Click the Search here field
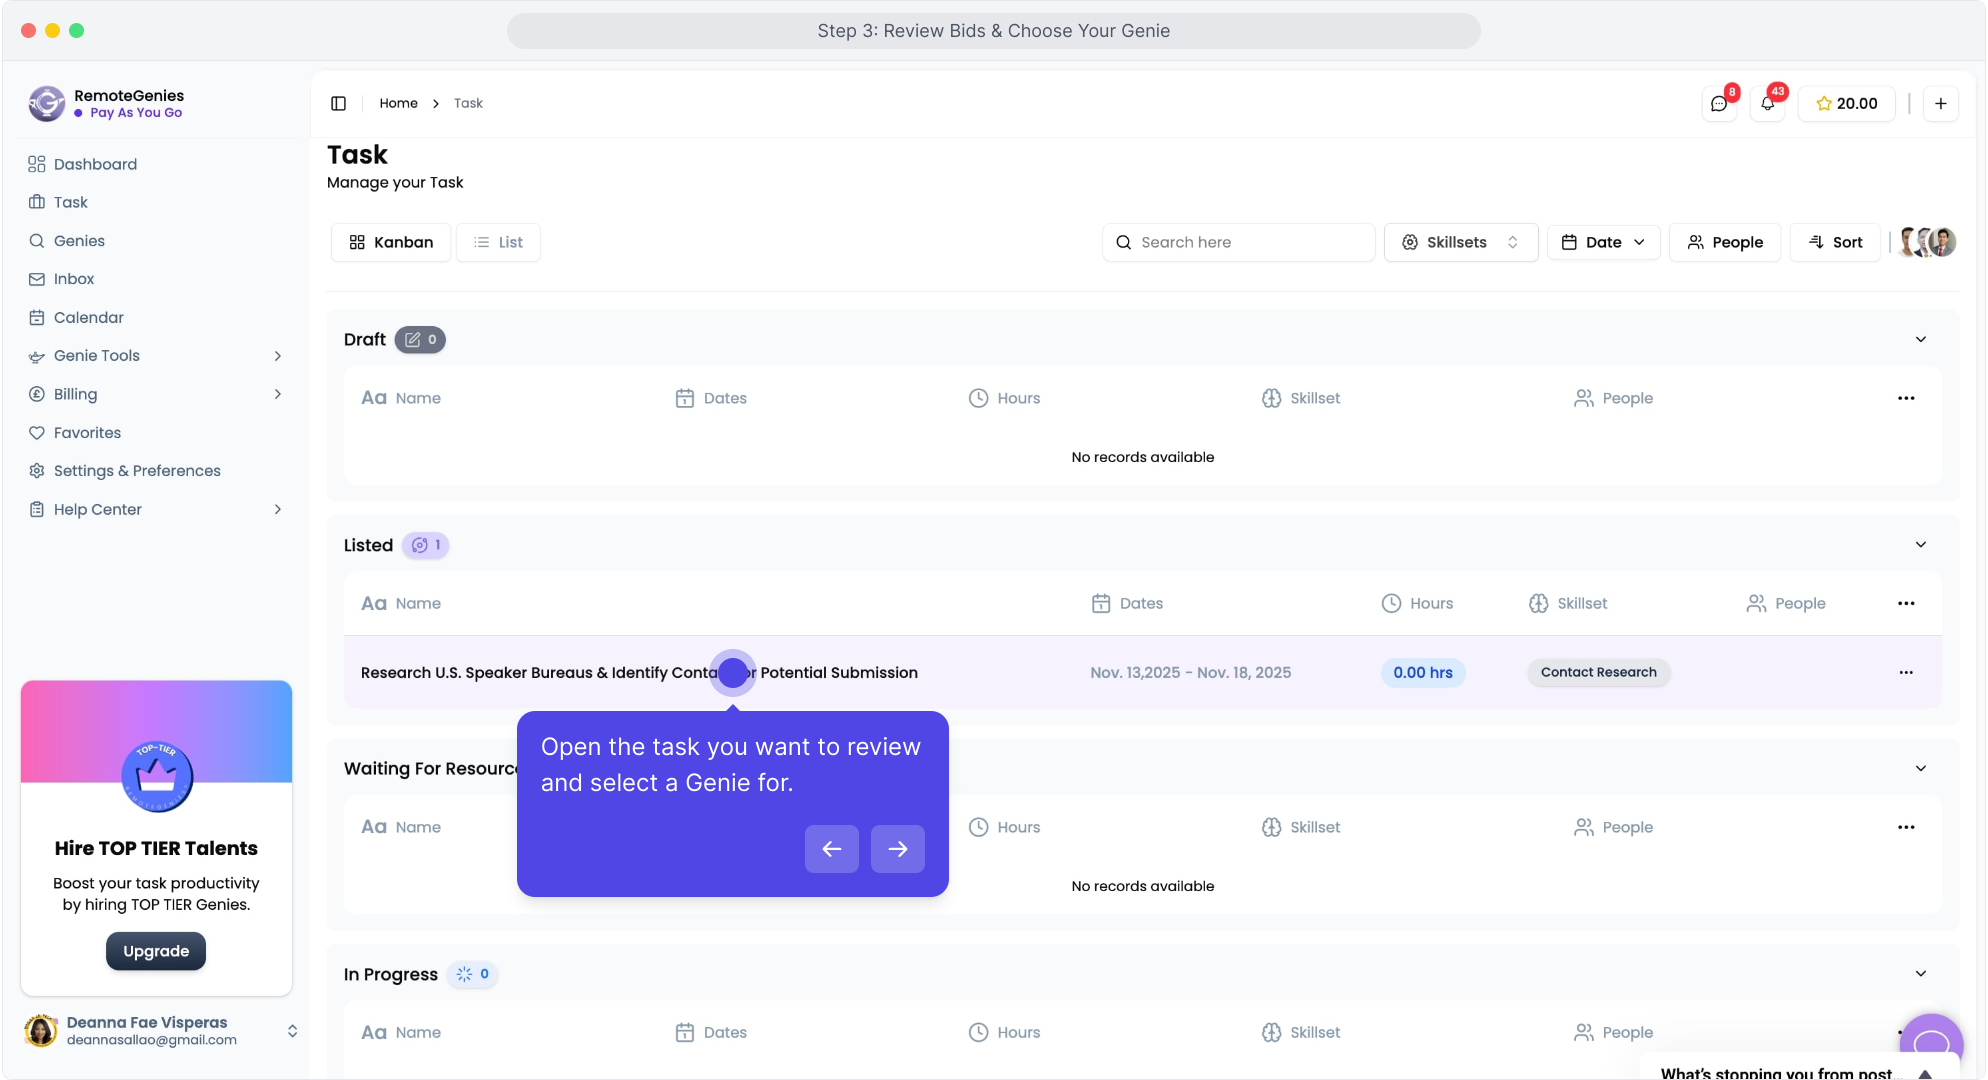The width and height of the screenshot is (1988, 1080). 1238,243
